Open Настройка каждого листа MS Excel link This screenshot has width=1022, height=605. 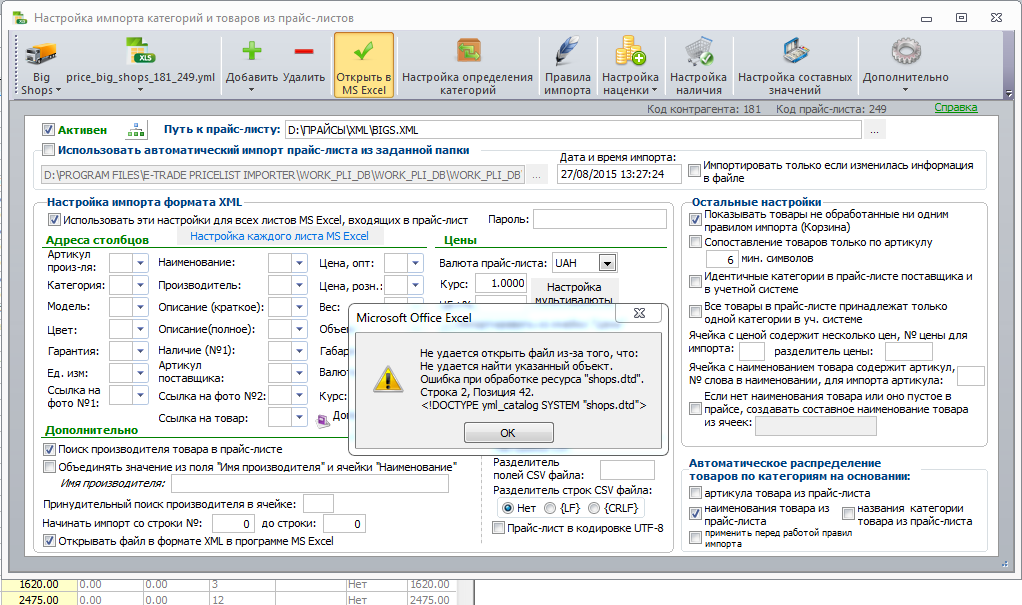click(x=279, y=236)
